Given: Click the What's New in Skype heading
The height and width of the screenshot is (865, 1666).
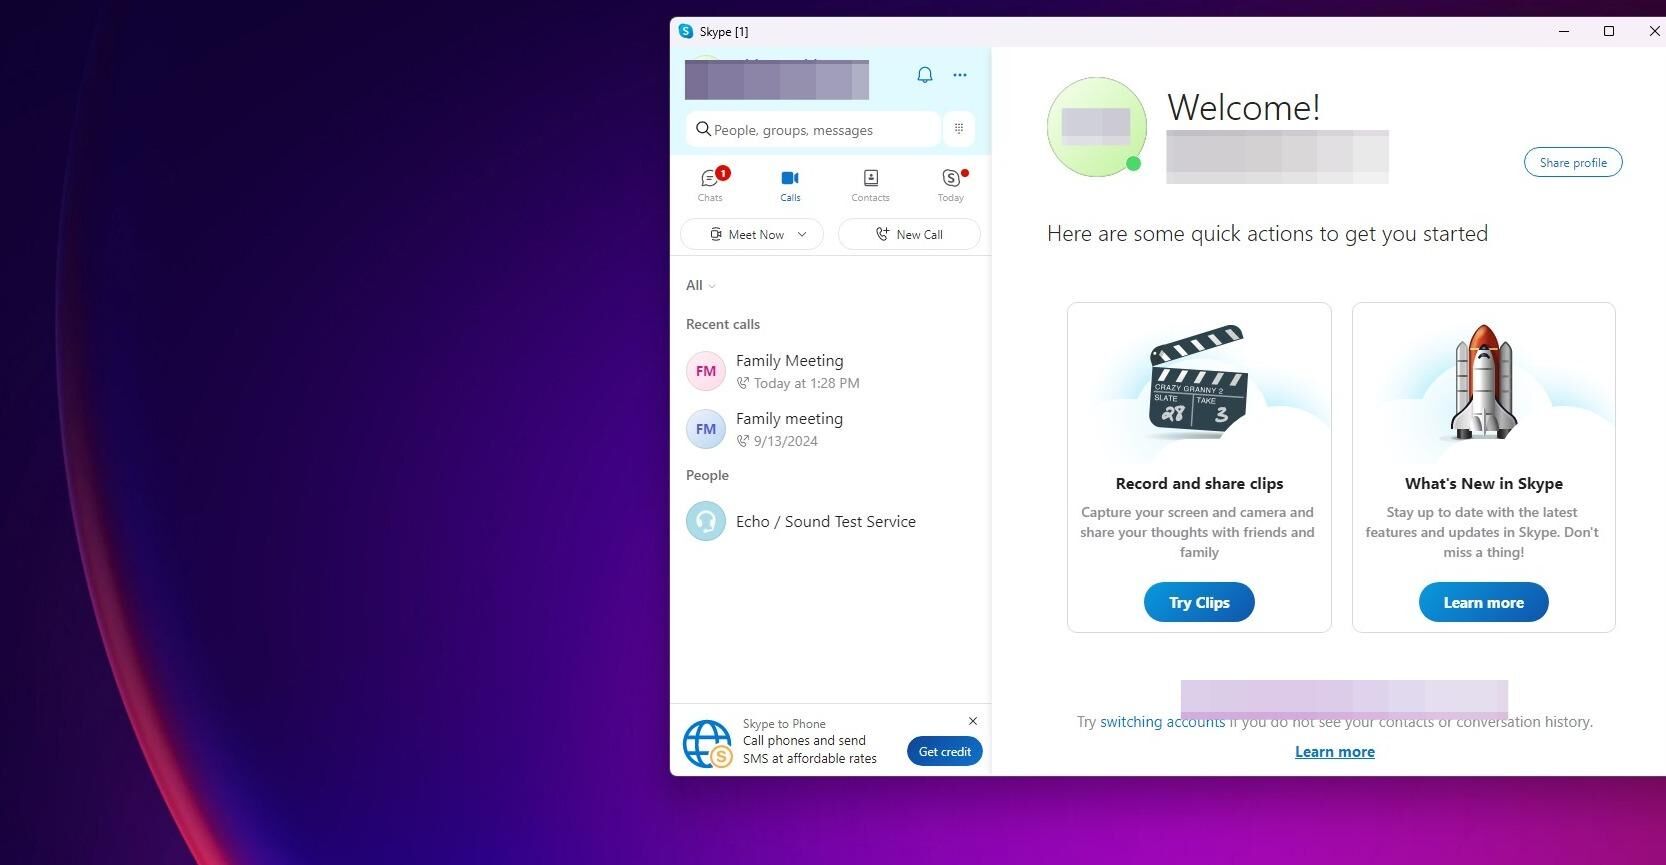Looking at the screenshot, I should tap(1484, 483).
